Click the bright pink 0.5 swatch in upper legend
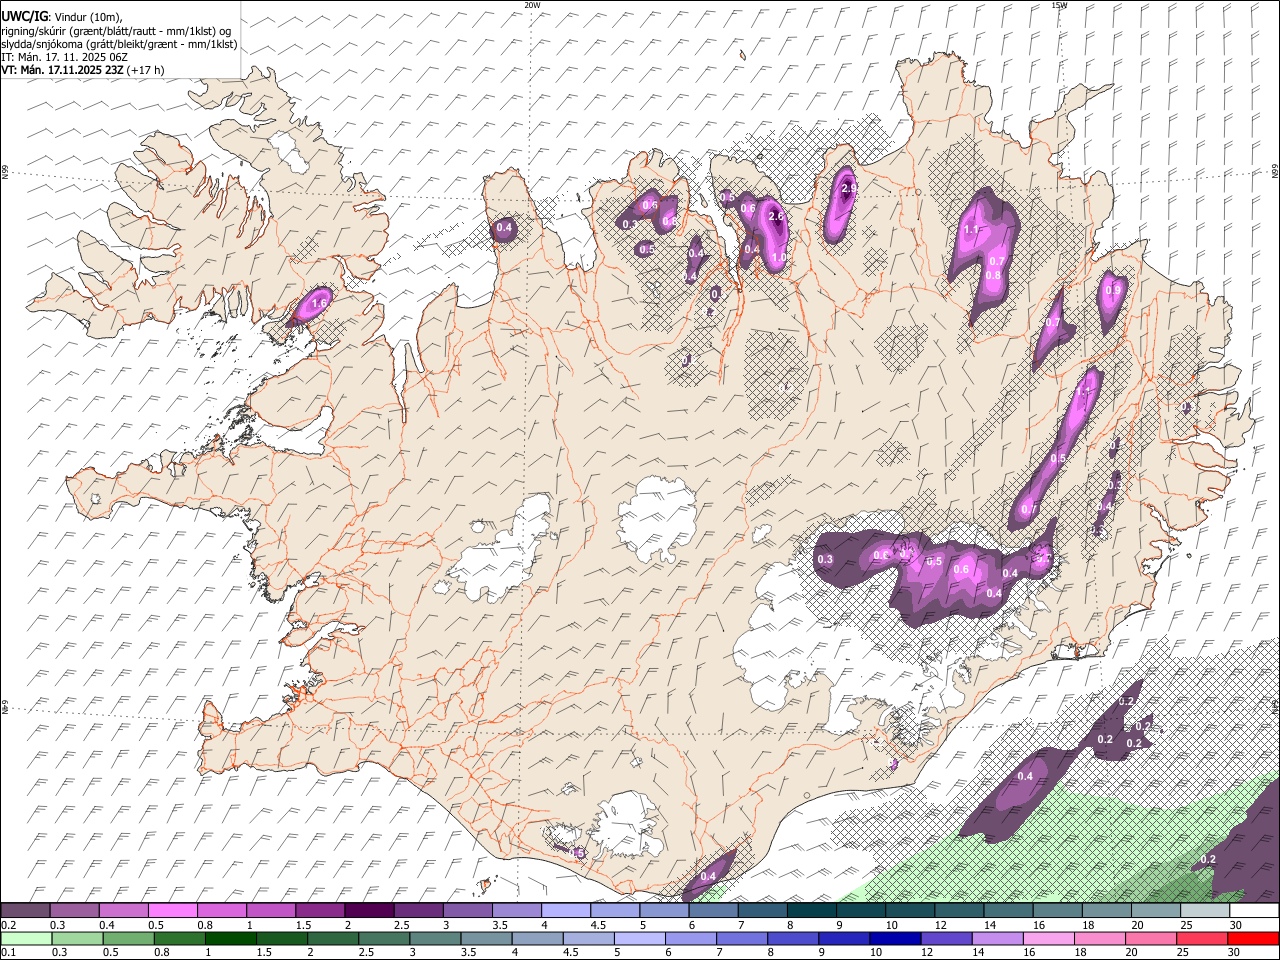The height and width of the screenshot is (960, 1280). [x=173, y=911]
